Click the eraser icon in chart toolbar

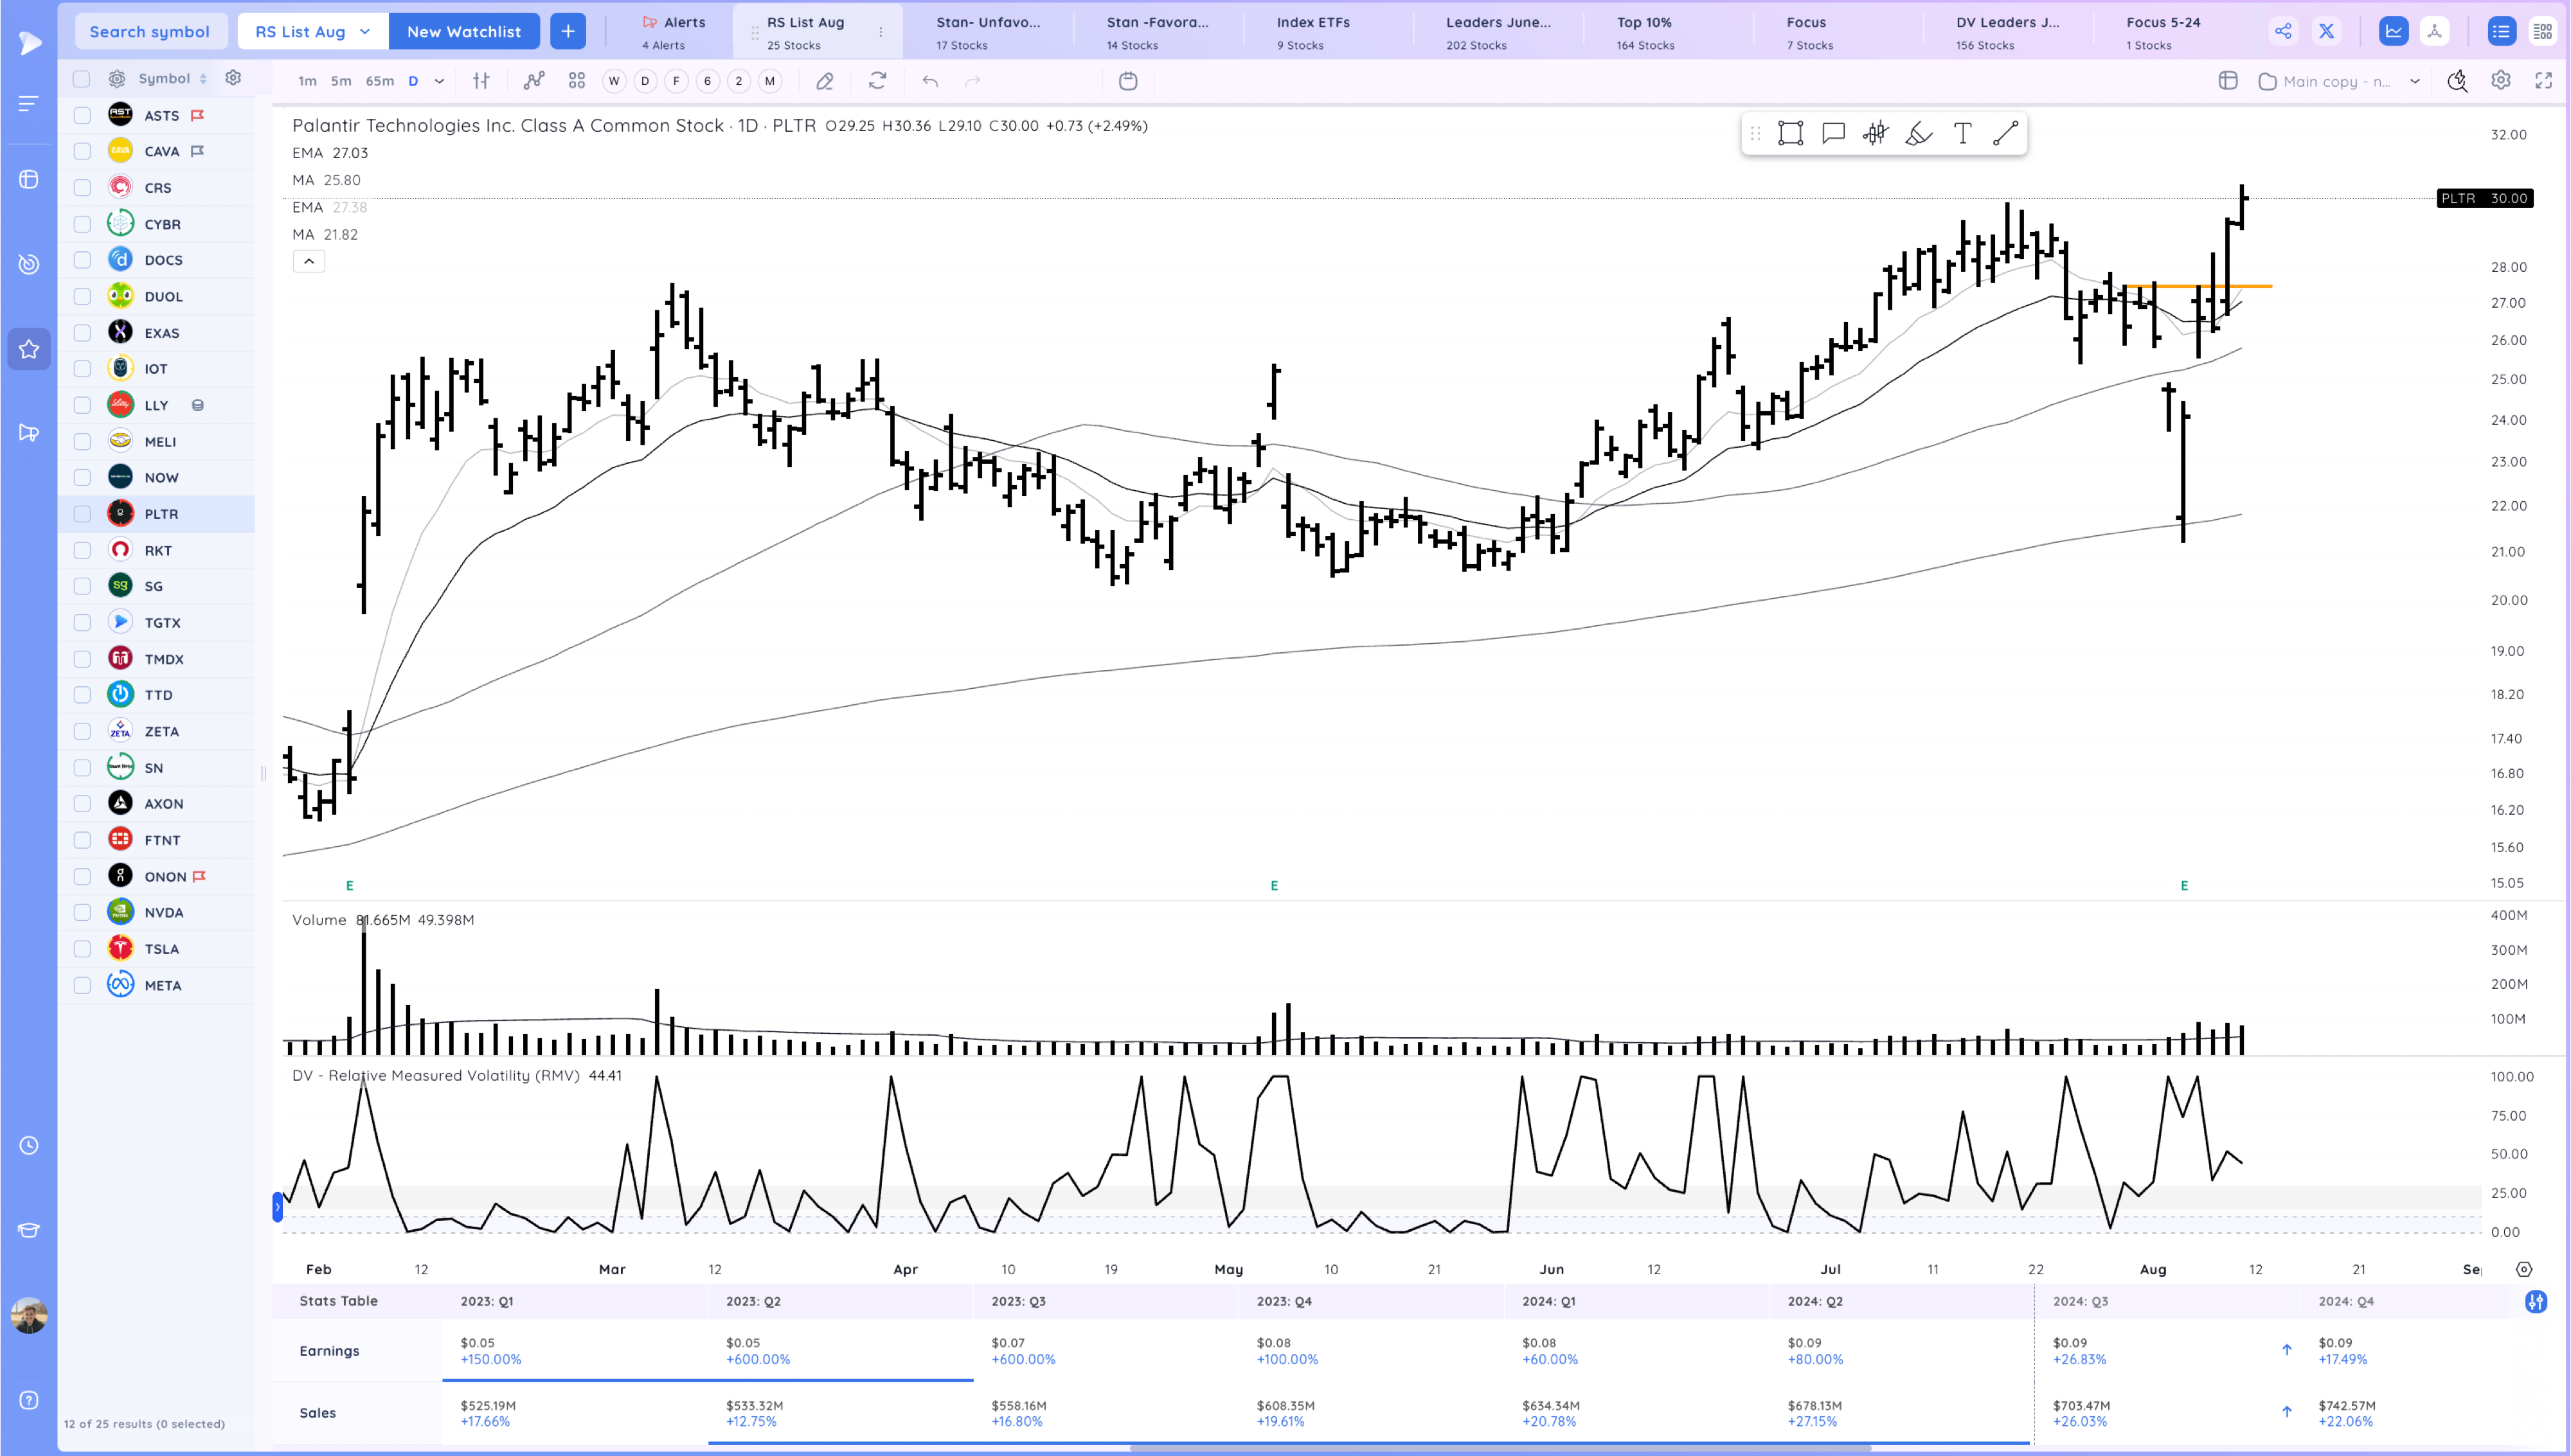pyautogui.click(x=825, y=81)
